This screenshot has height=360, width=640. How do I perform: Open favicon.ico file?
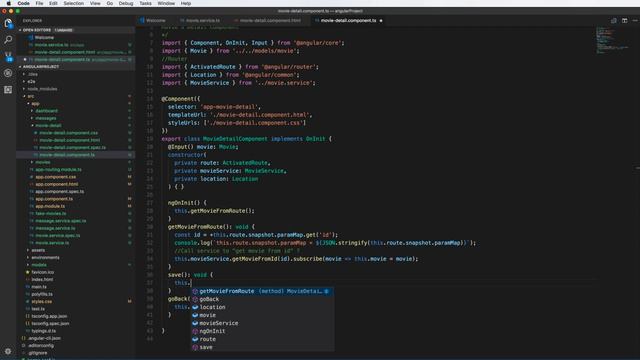(x=42, y=272)
